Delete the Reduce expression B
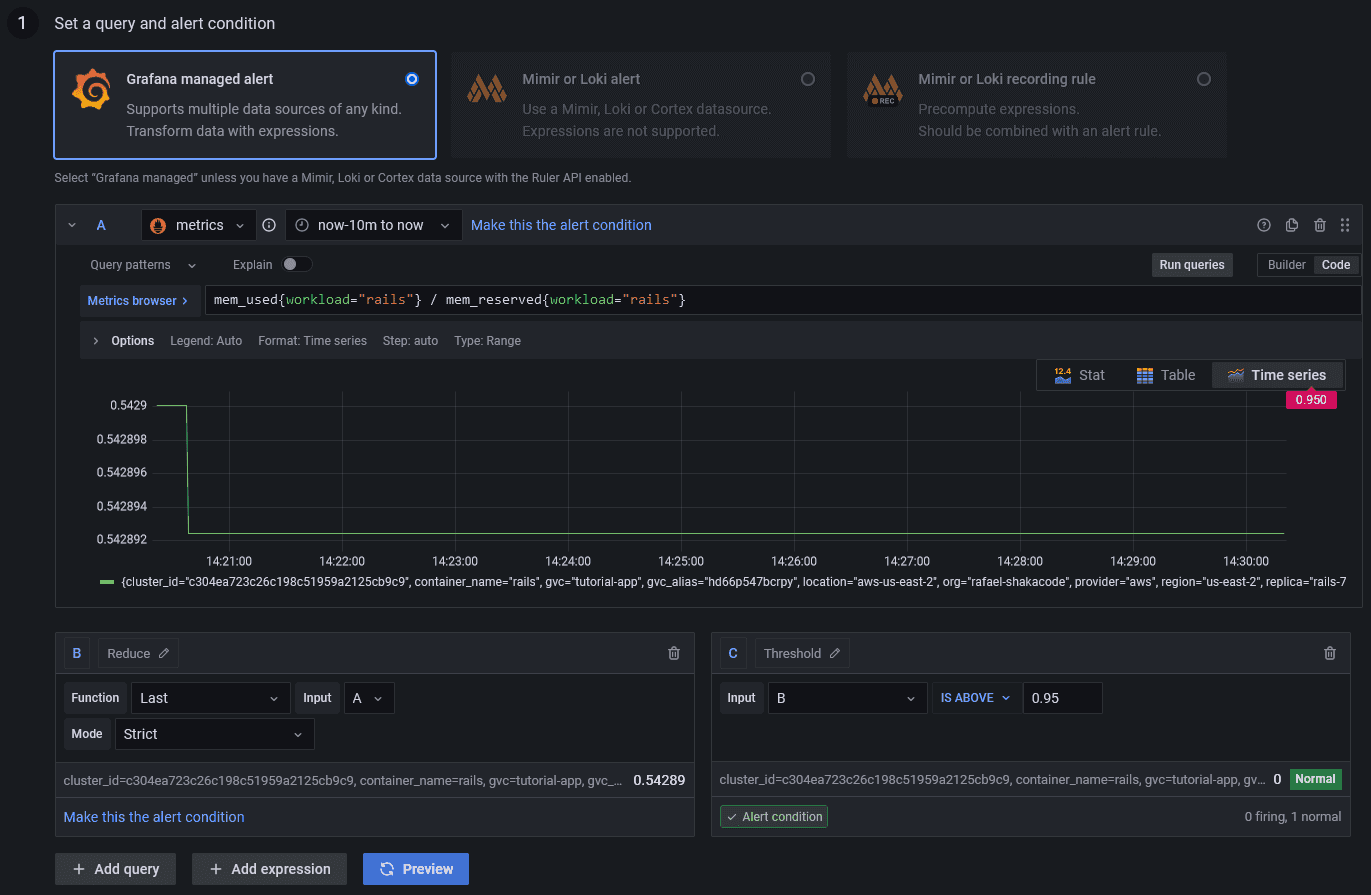 674,653
